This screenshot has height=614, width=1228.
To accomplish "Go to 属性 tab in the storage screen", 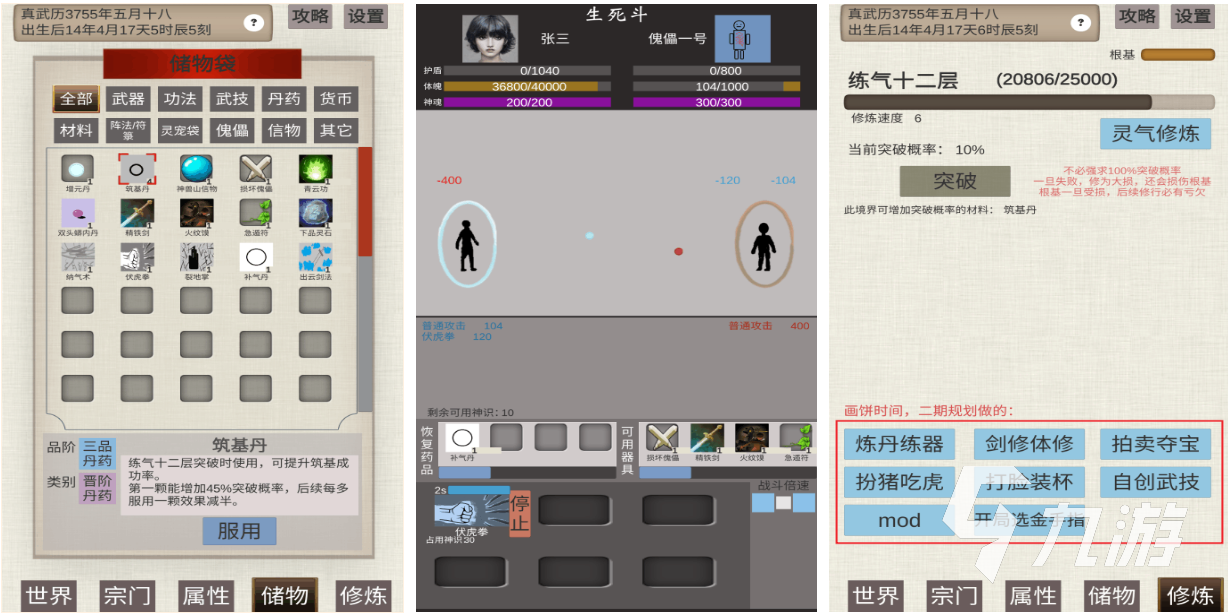I will [206, 596].
